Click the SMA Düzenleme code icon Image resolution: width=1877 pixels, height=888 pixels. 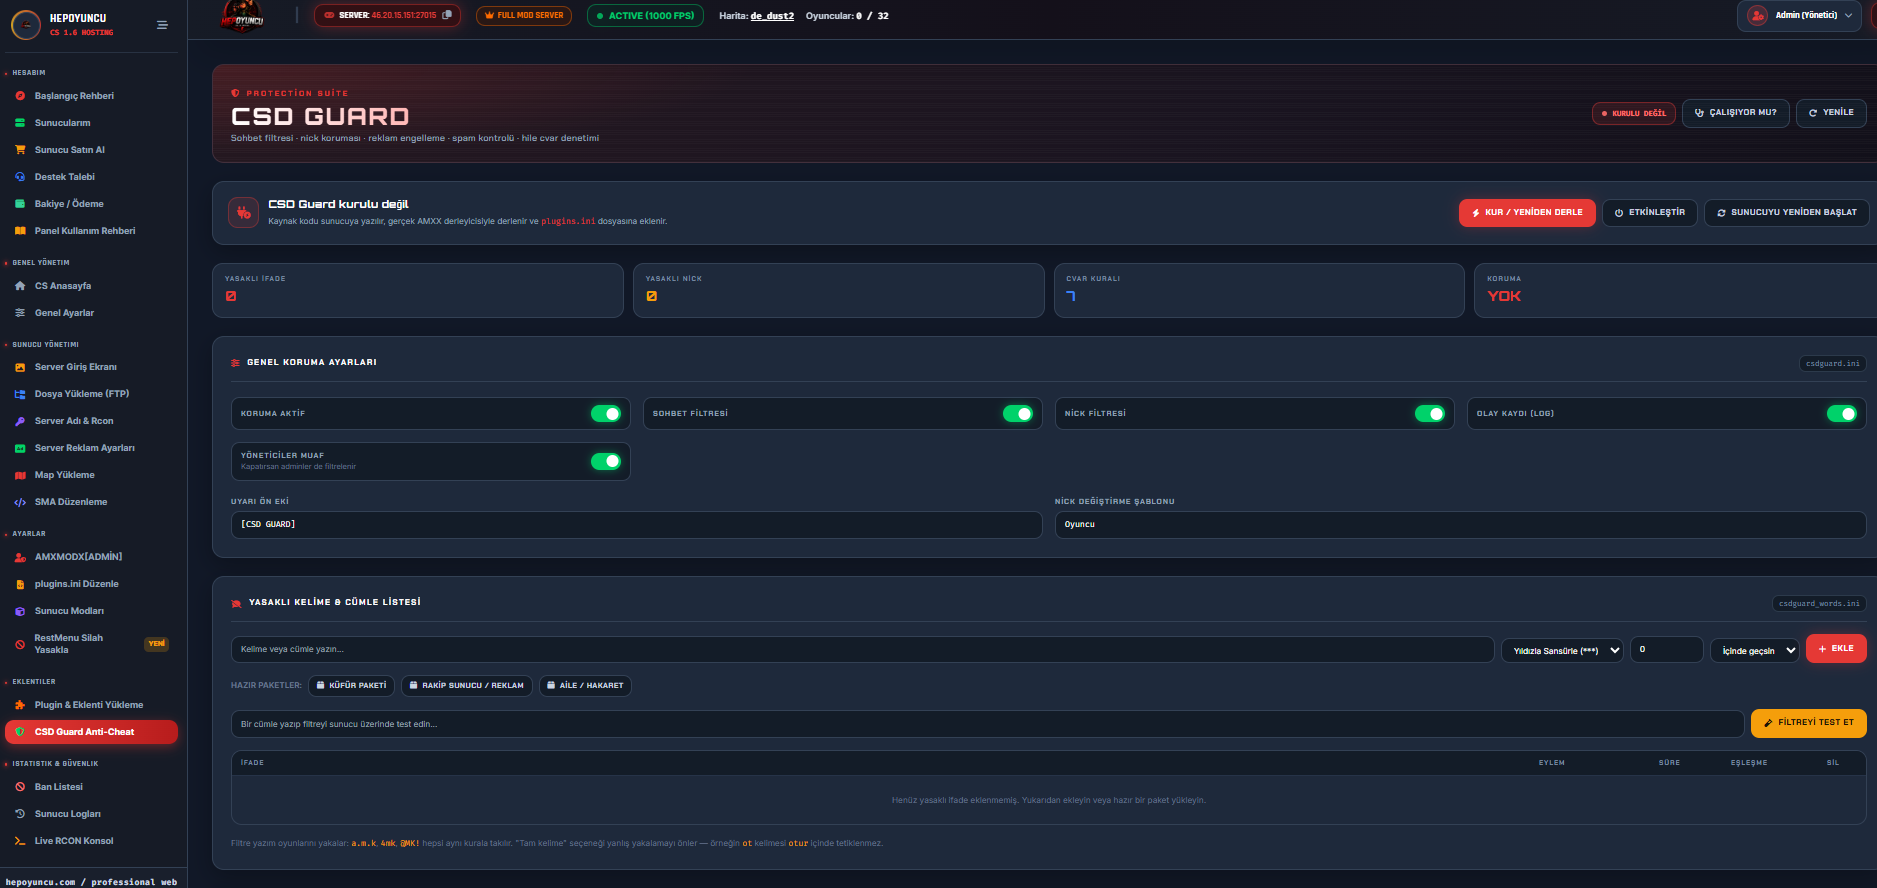tap(20, 502)
